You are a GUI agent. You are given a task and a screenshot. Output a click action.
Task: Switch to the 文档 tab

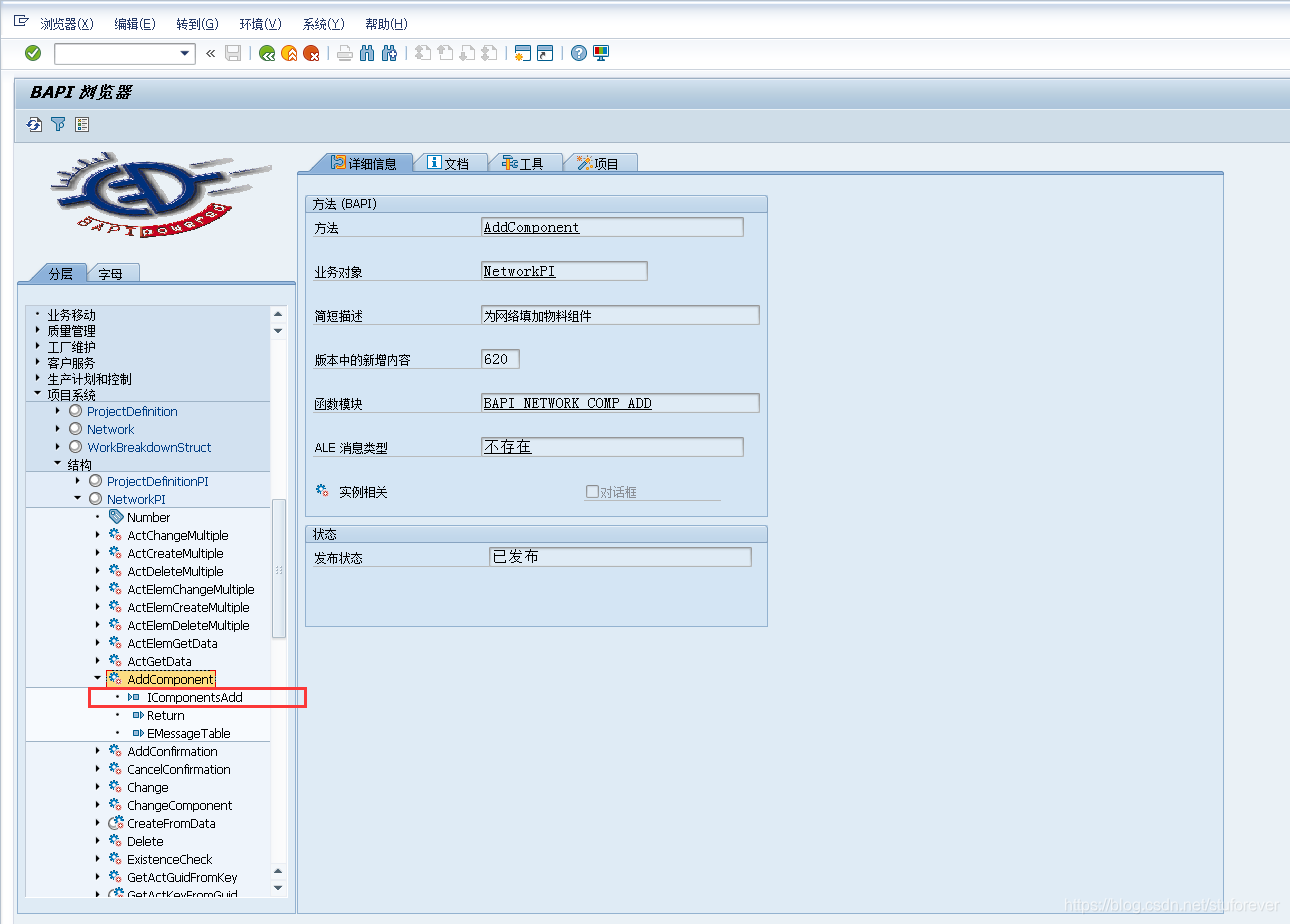coord(449,163)
